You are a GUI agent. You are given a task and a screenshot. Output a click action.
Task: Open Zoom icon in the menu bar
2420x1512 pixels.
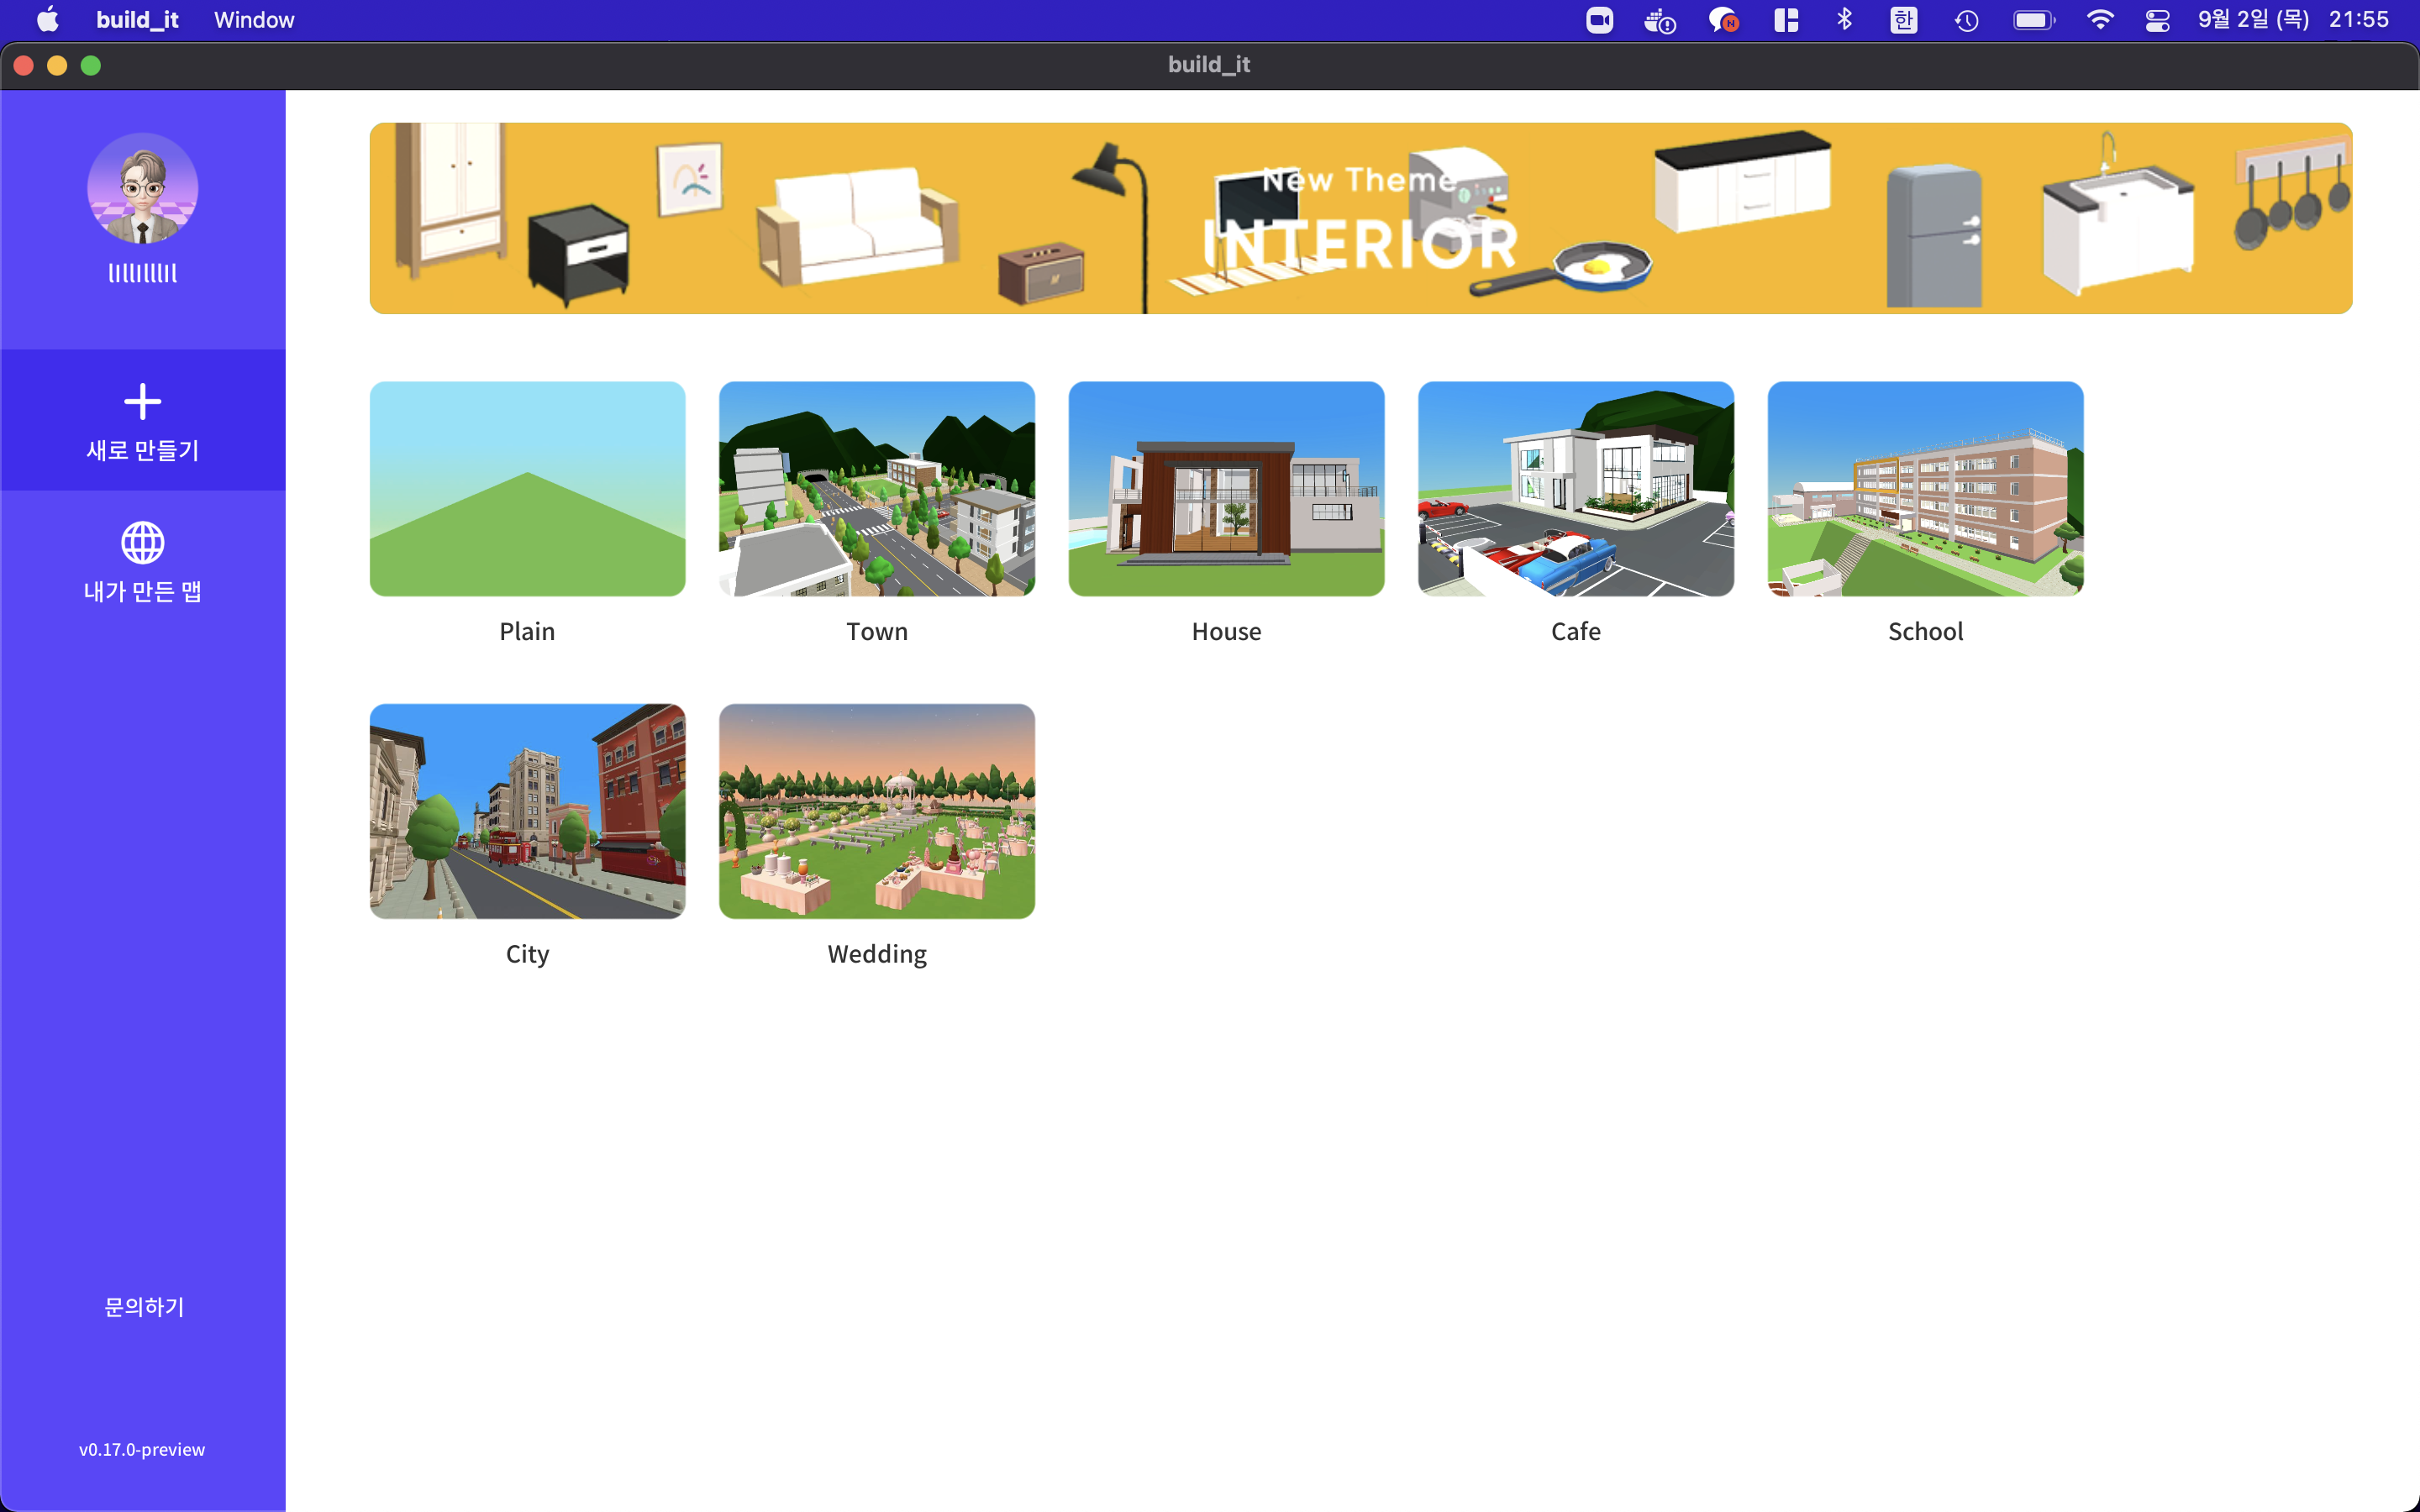click(x=1599, y=20)
